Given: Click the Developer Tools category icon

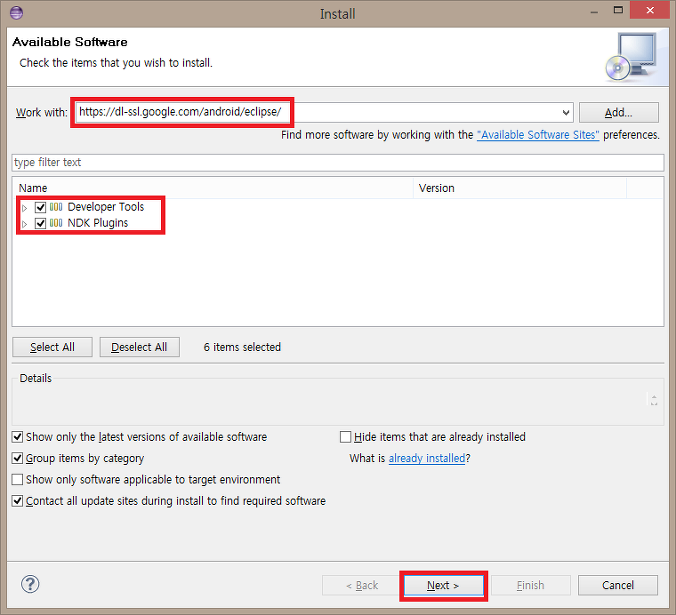Looking at the screenshot, I should pos(56,207).
